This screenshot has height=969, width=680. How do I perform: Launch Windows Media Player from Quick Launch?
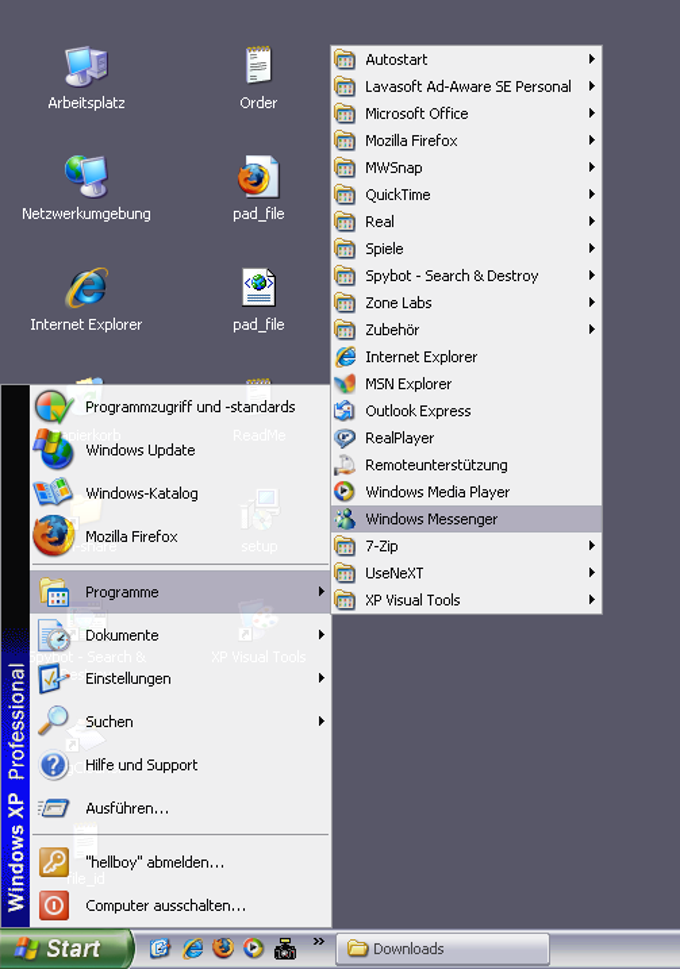(253, 949)
